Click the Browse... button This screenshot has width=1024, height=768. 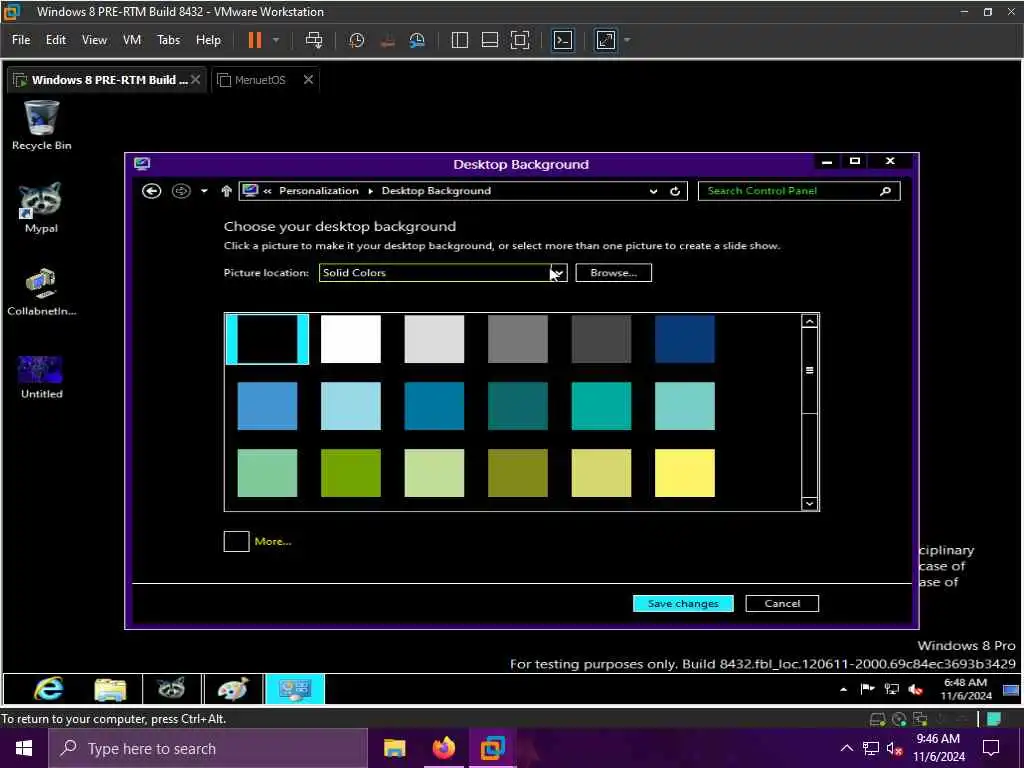tap(613, 273)
